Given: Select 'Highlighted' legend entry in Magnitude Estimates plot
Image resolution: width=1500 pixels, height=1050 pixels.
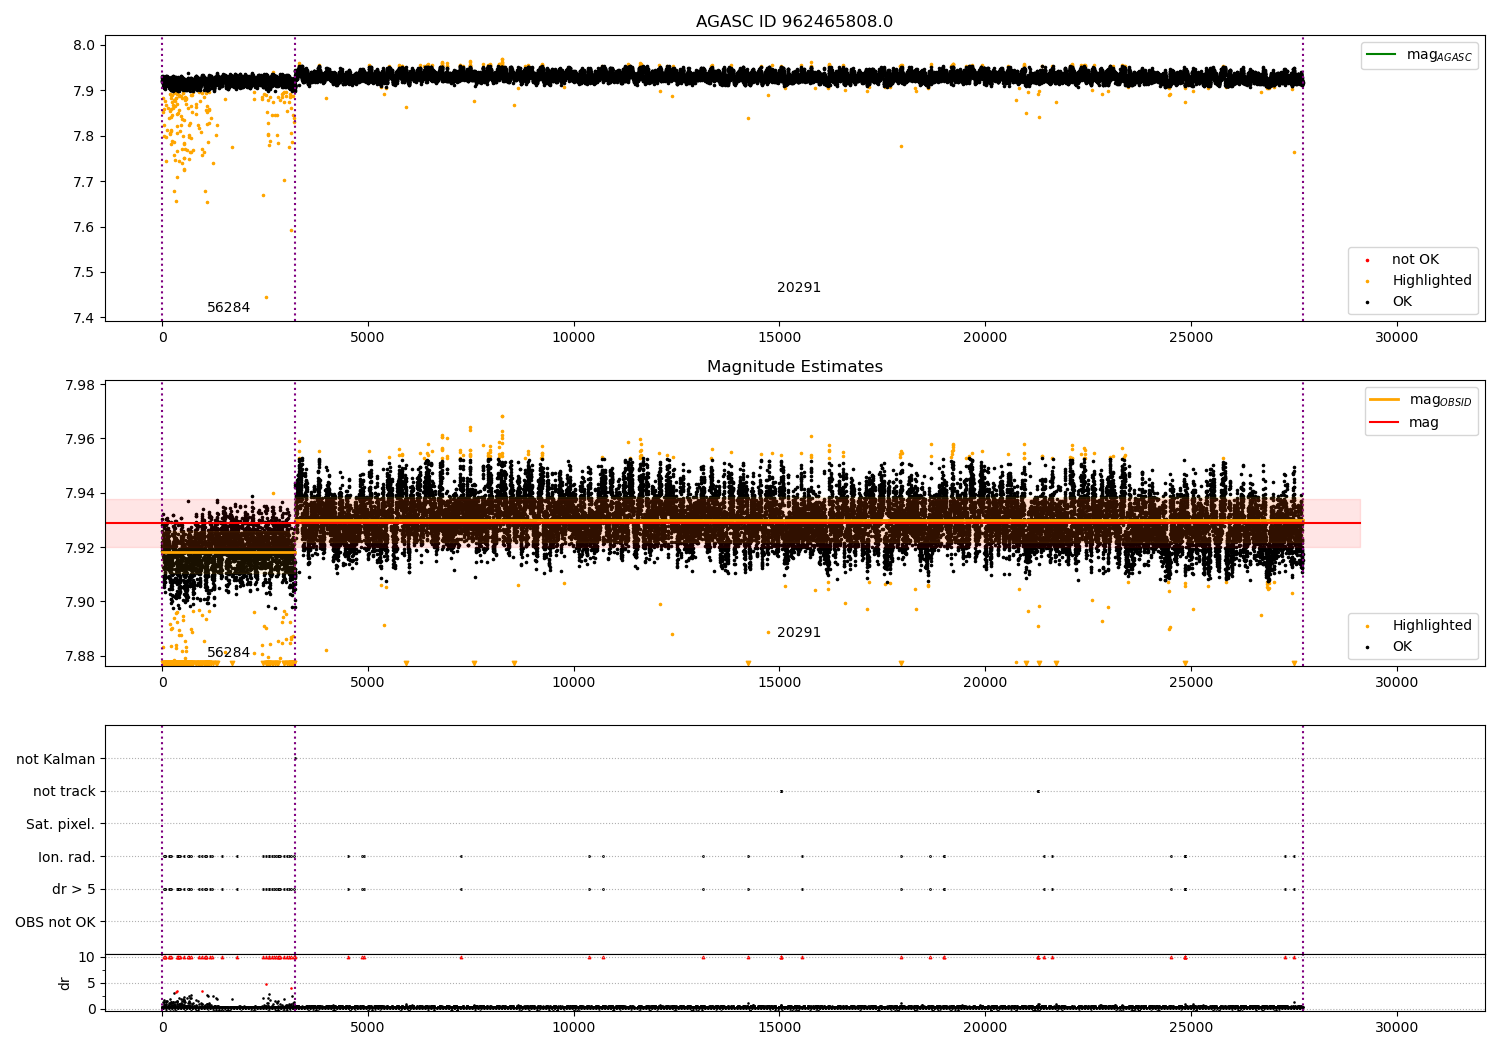Looking at the screenshot, I should (1431, 626).
